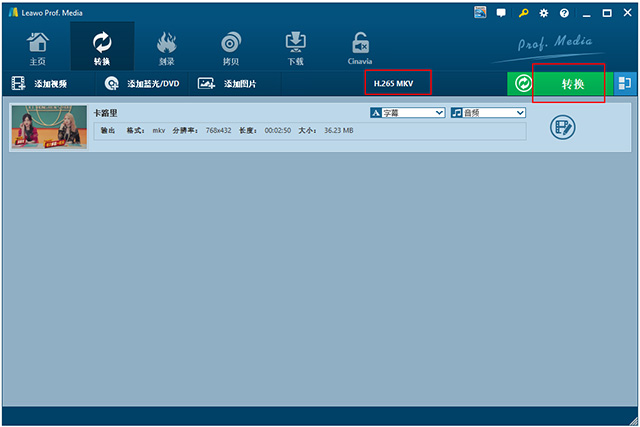Open the 字幕 subtitle dropdown
Viewport: 640px width, 427px height.
point(408,113)
